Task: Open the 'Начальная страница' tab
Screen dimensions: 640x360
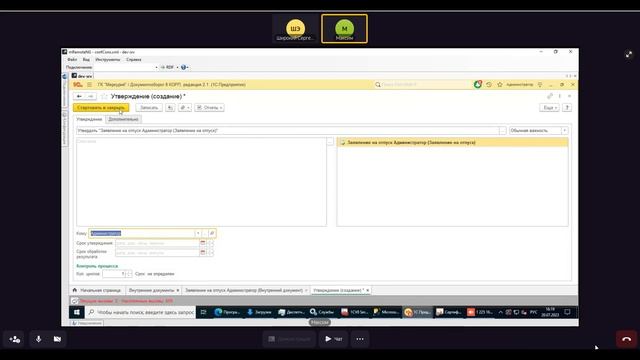Action: tap(97, 290)
